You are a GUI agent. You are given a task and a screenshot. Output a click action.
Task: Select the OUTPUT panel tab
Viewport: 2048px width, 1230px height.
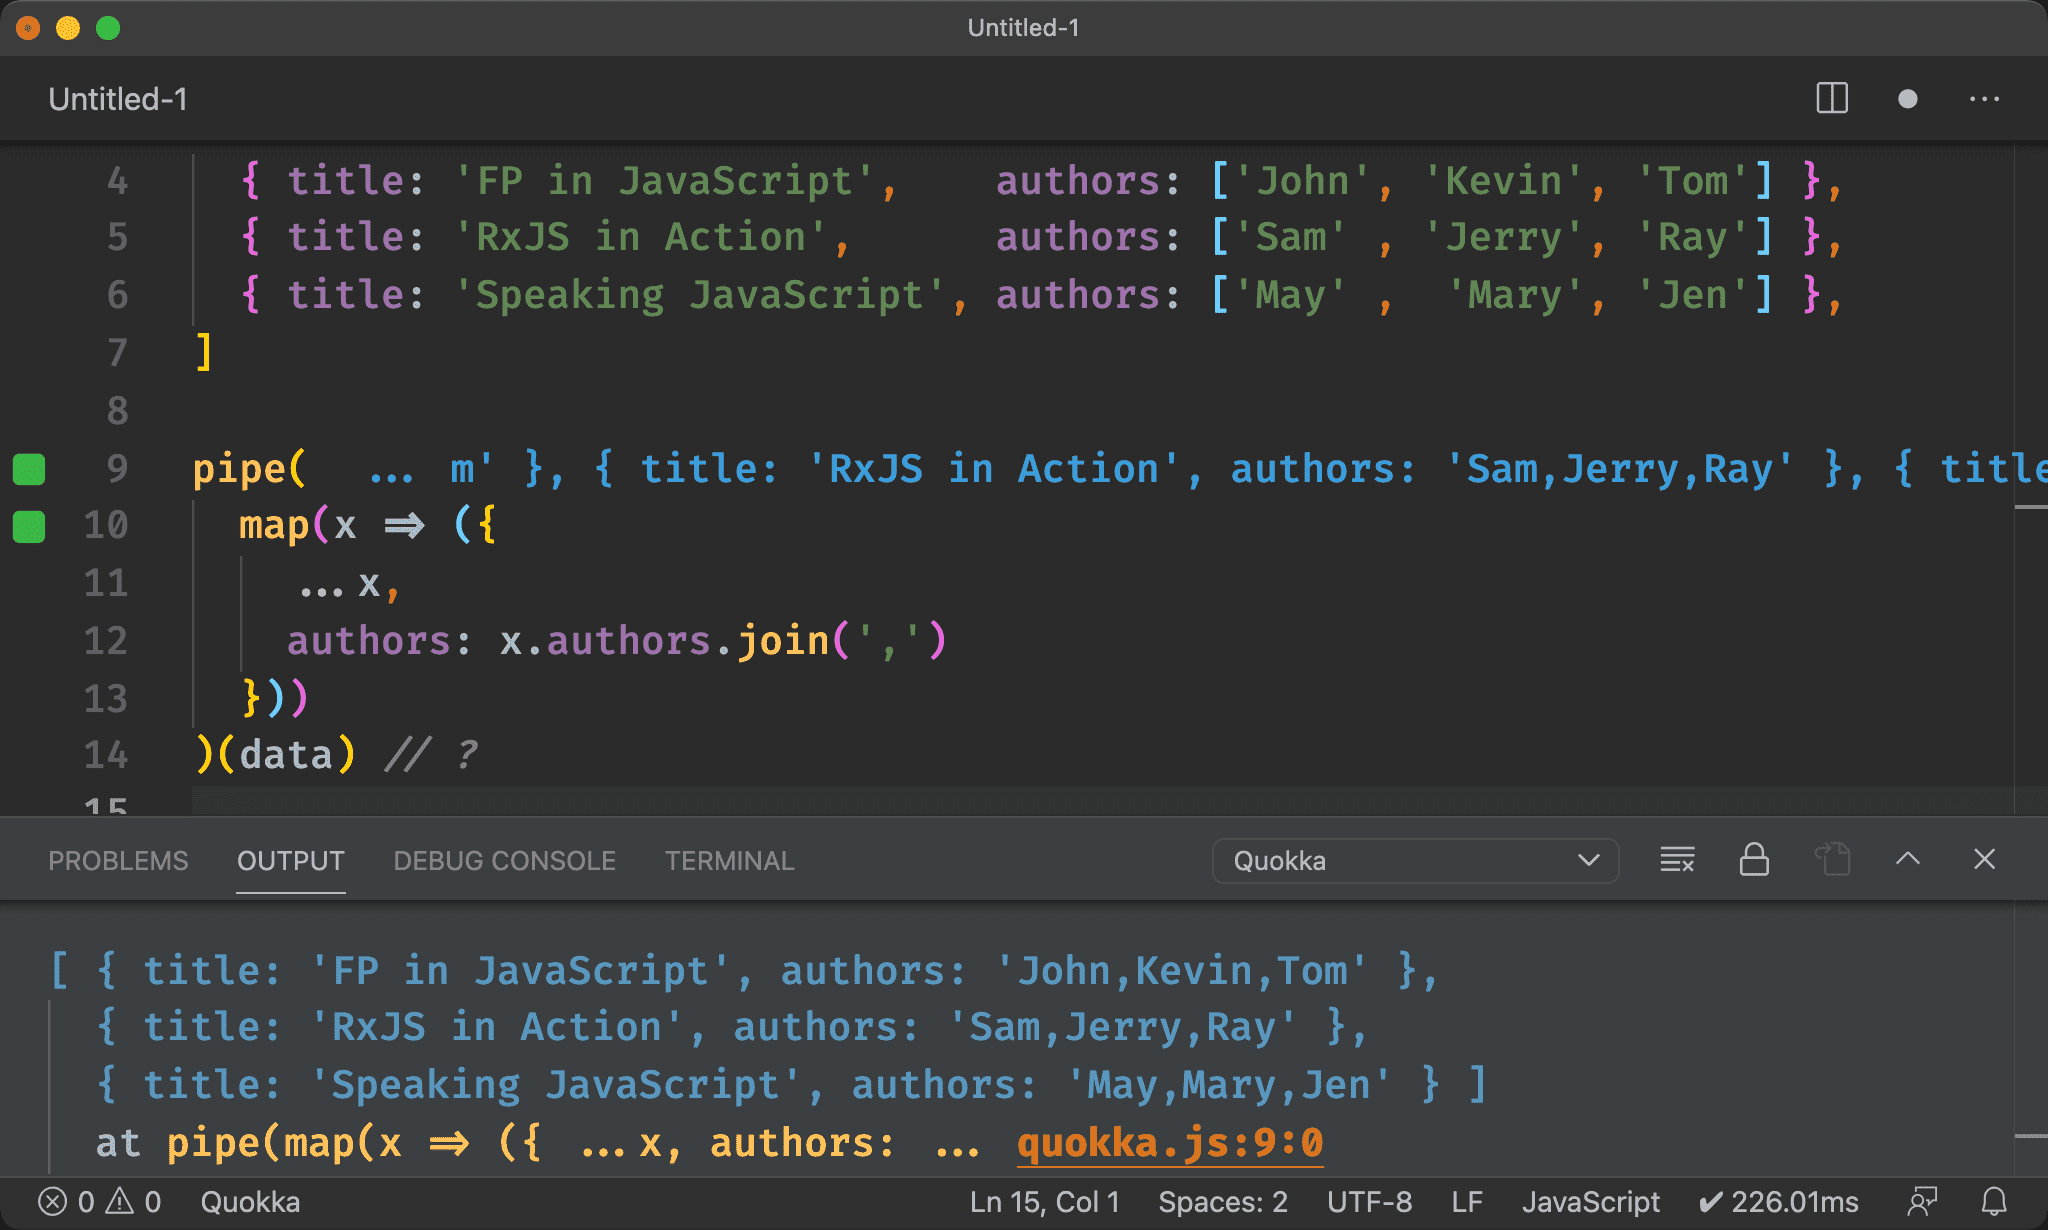[291, 861]
